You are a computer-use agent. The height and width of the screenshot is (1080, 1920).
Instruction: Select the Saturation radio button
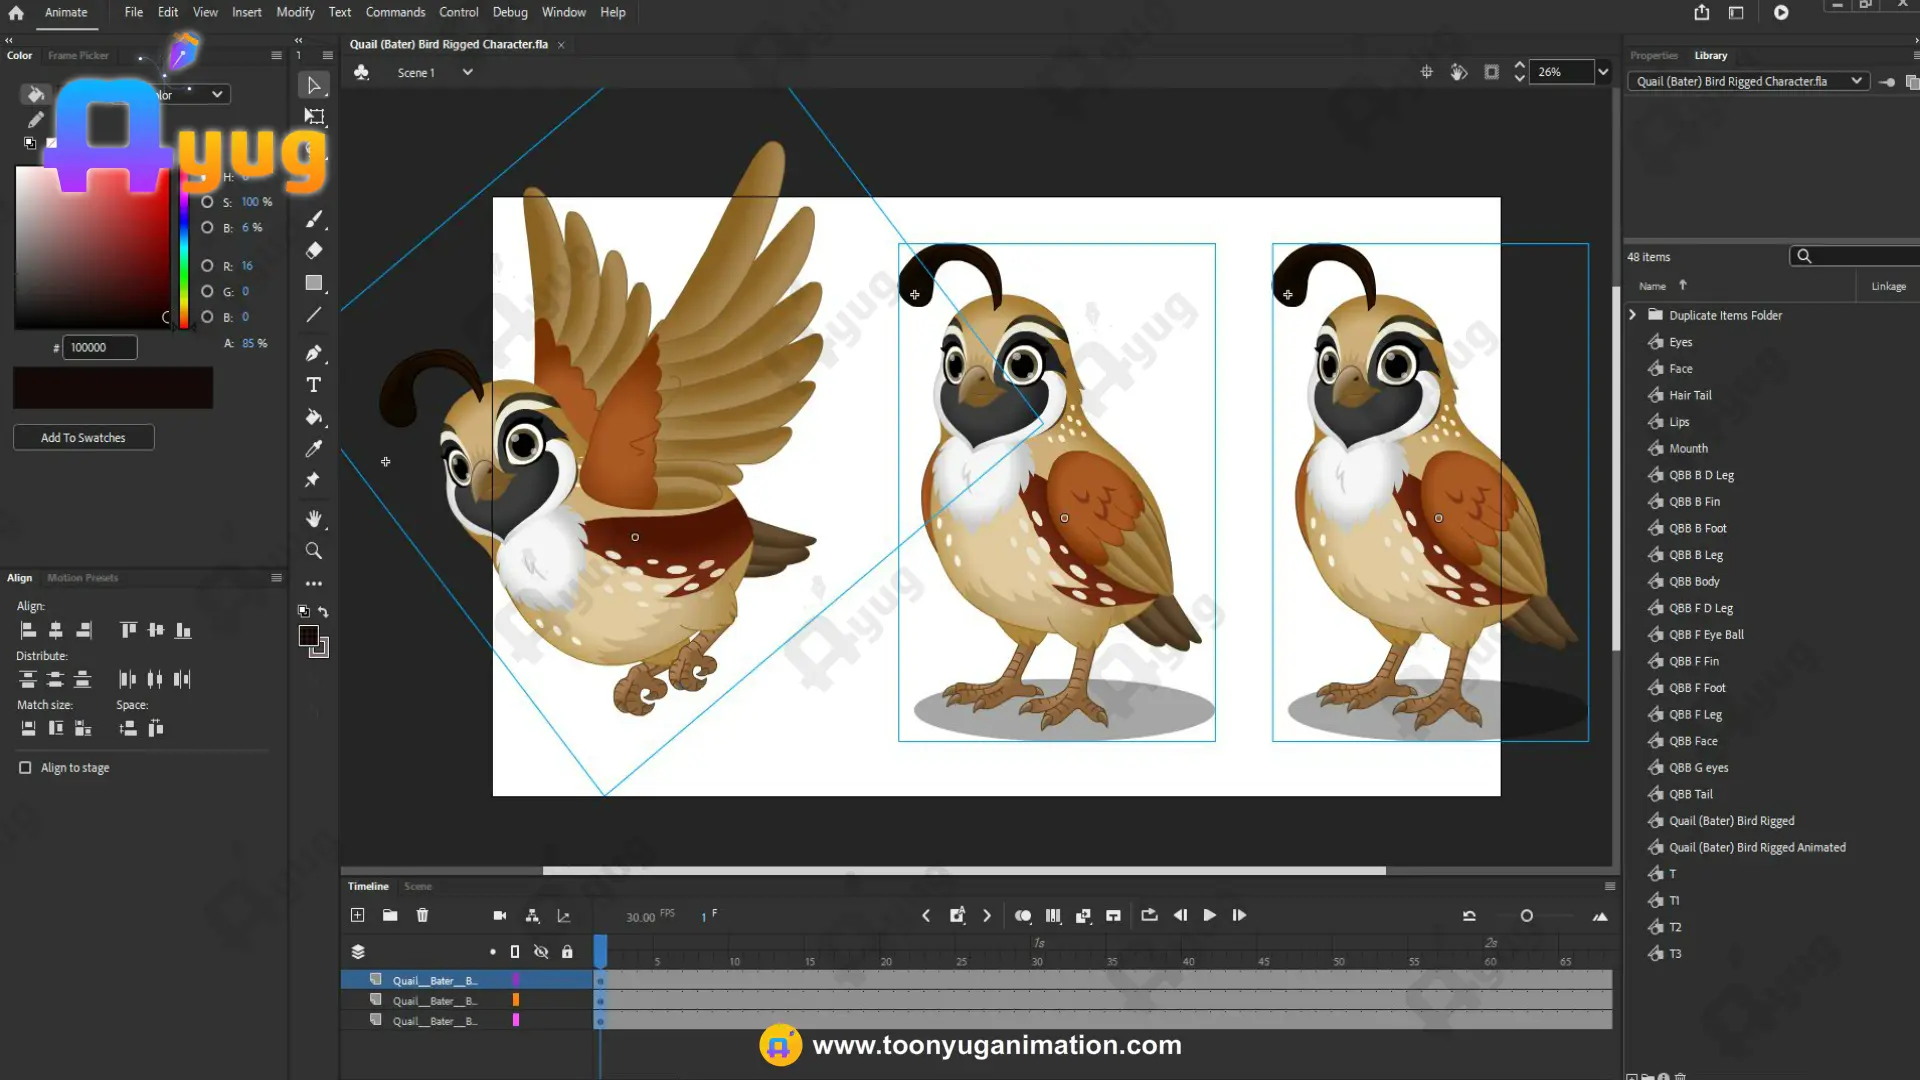(207, 202)
